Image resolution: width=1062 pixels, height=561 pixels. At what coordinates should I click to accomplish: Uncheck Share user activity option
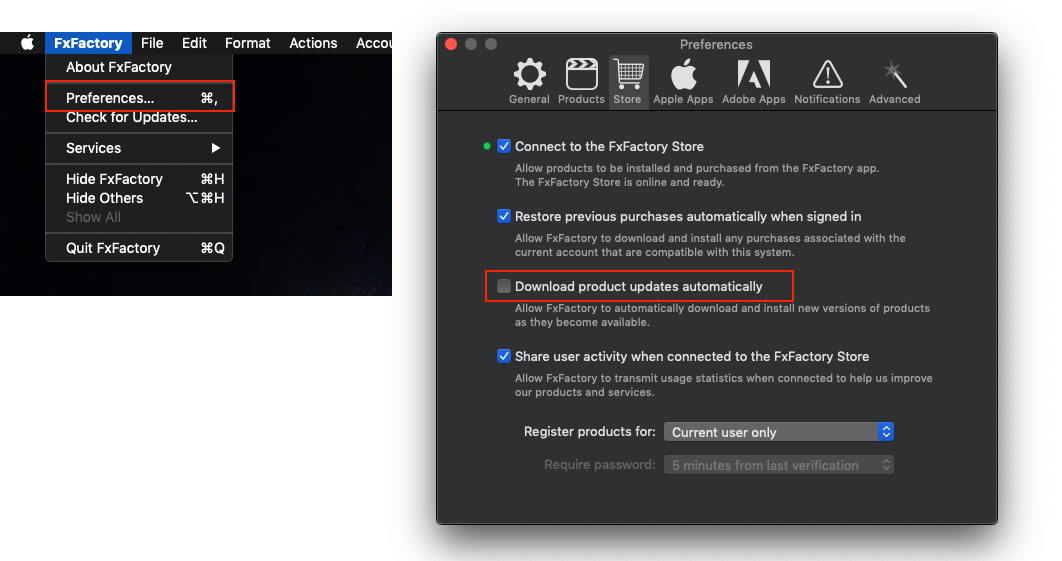504,356
